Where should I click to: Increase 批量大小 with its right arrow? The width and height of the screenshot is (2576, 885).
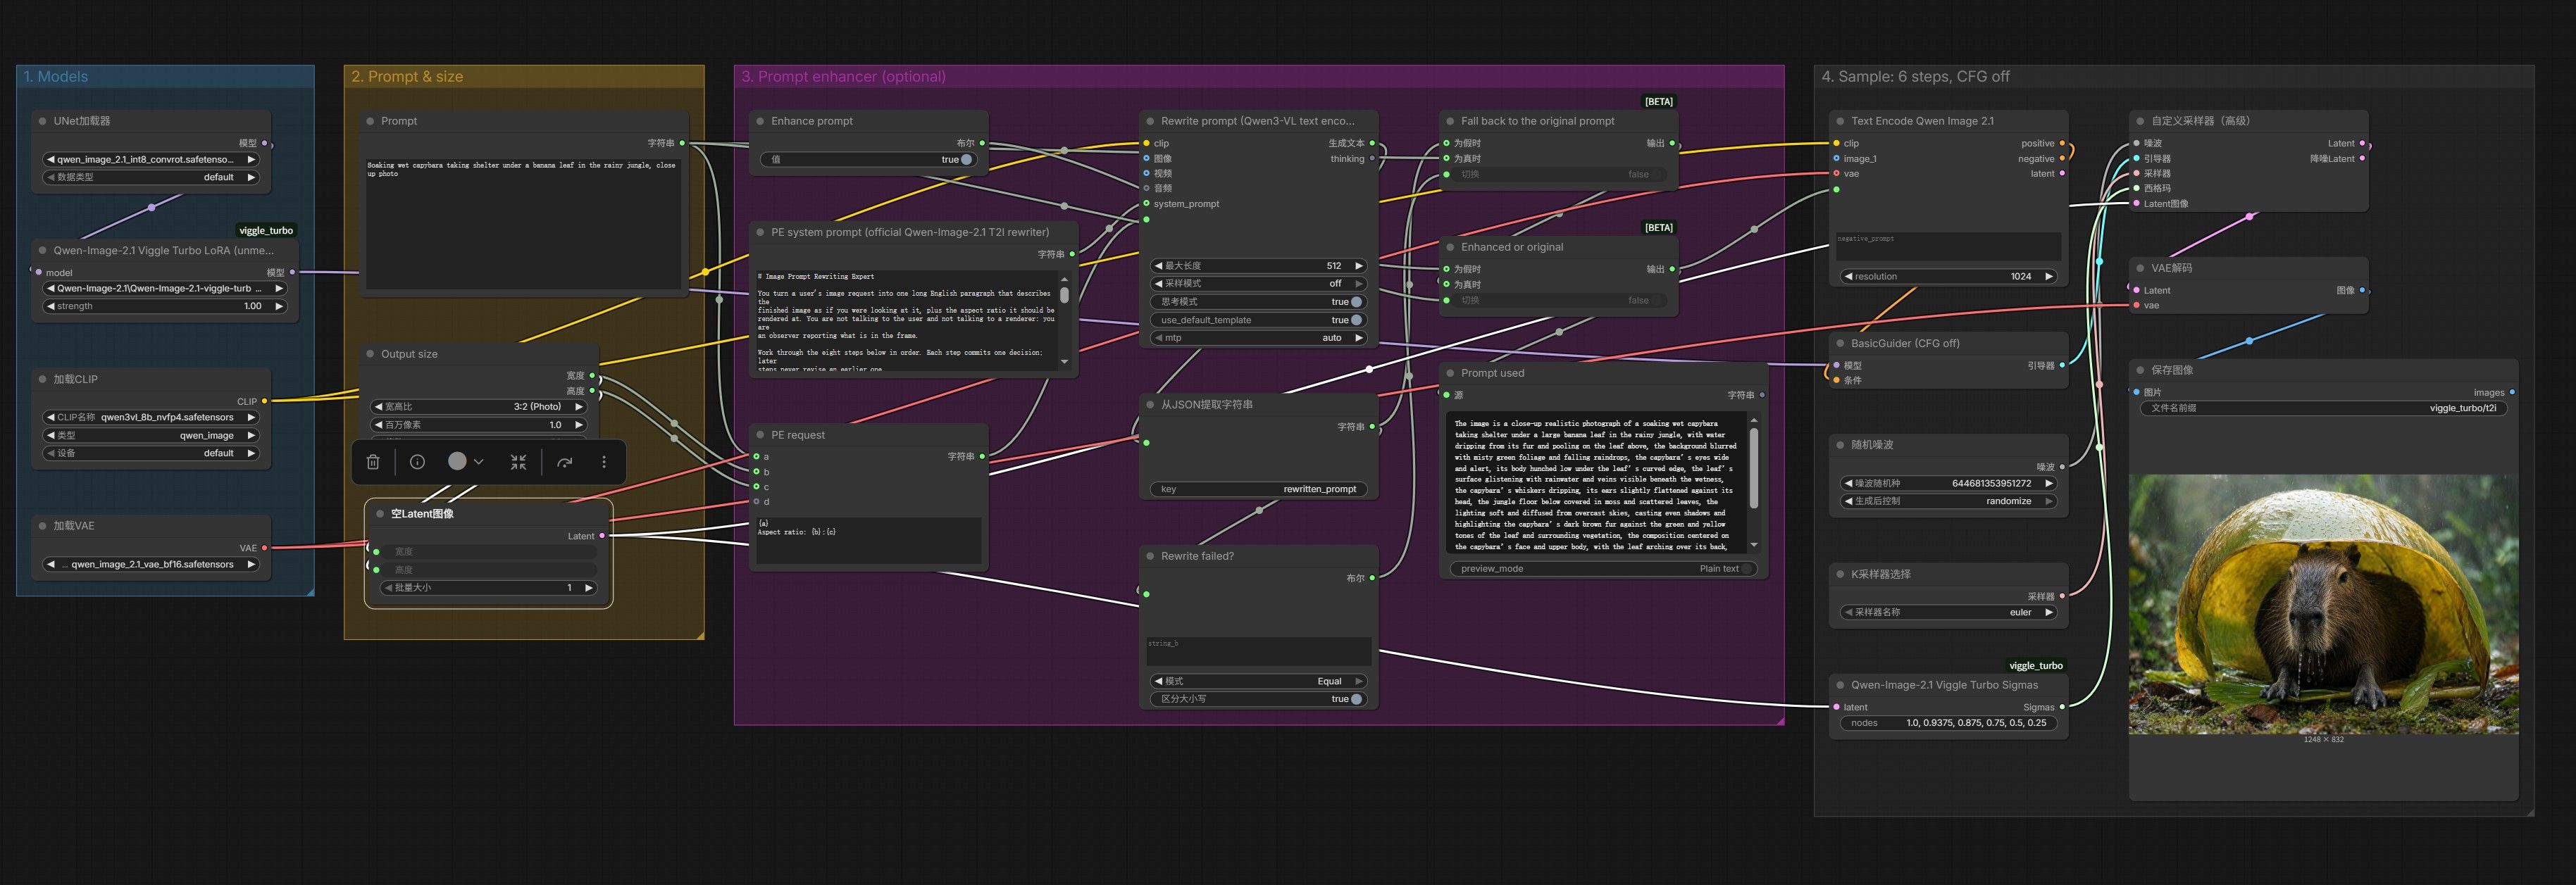[x=589, y=588]
